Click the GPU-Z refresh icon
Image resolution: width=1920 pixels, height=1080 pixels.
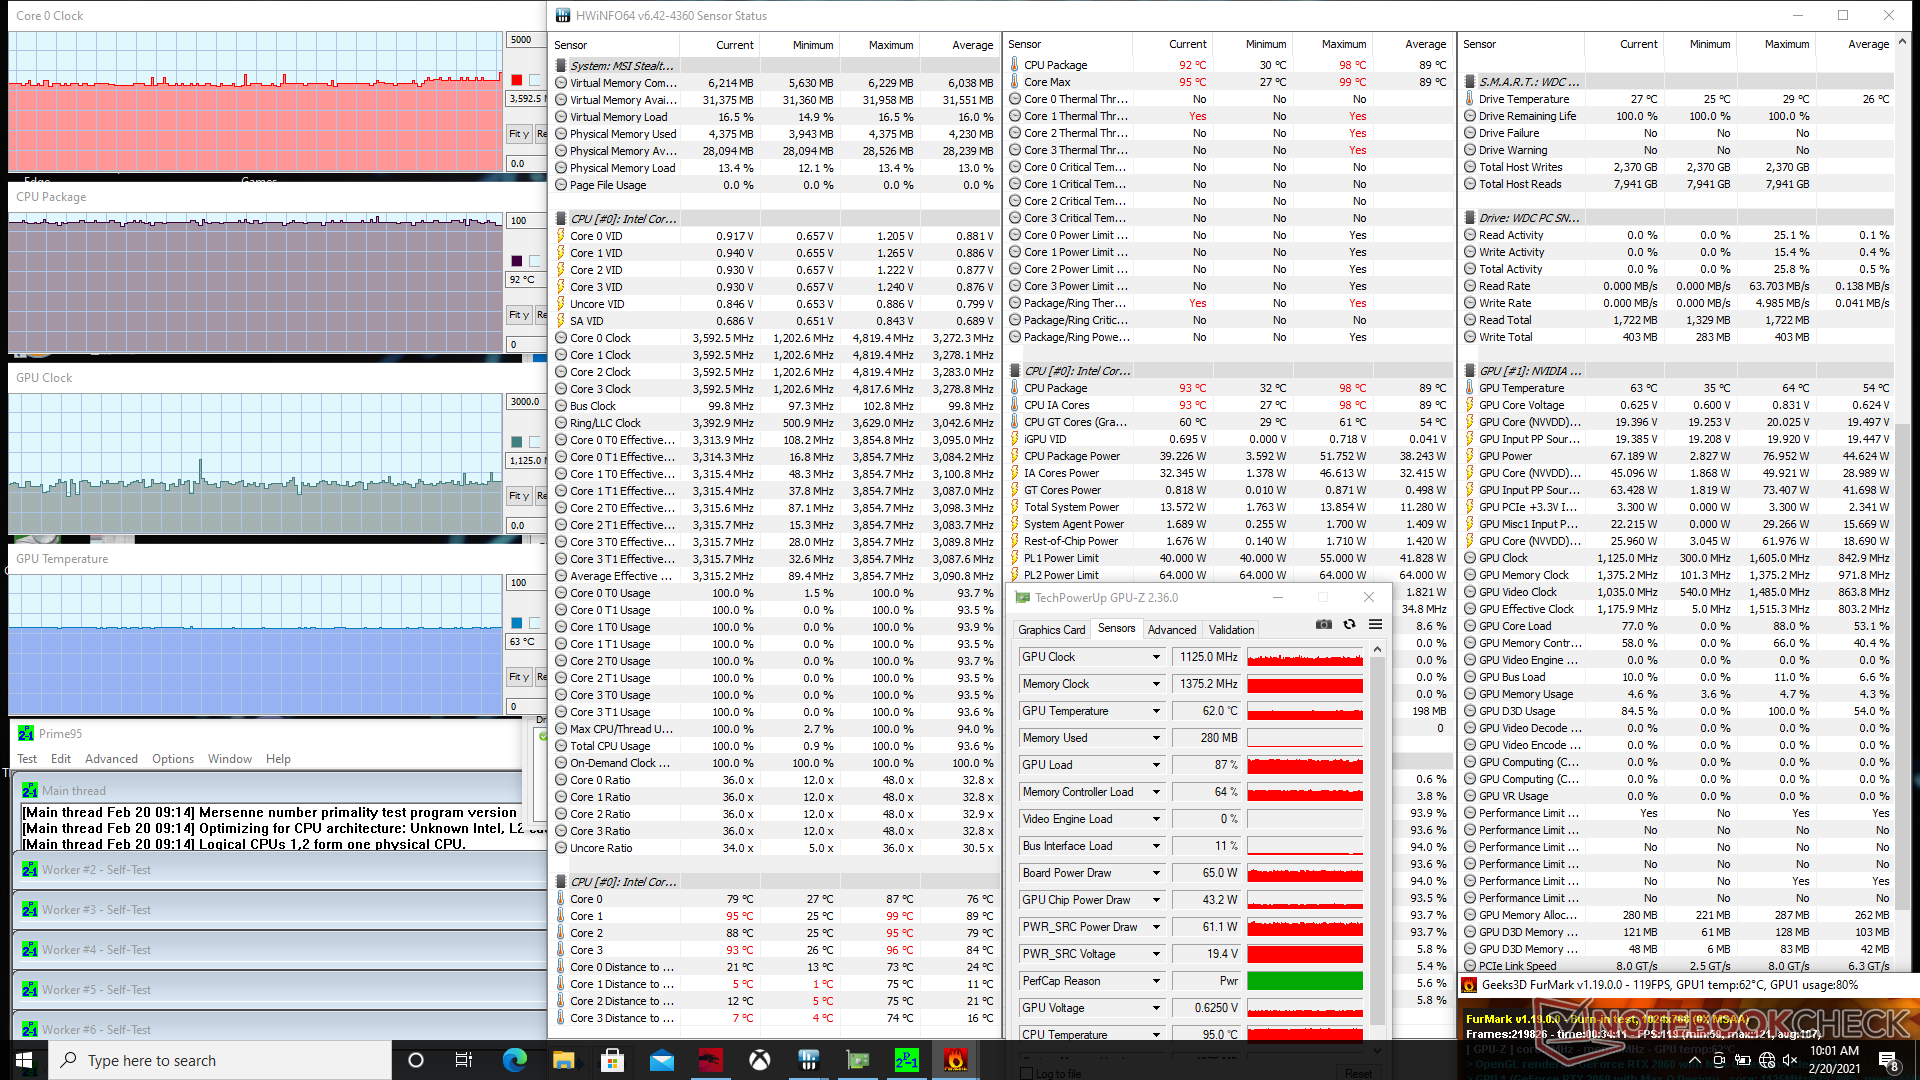coord(1349,624)
